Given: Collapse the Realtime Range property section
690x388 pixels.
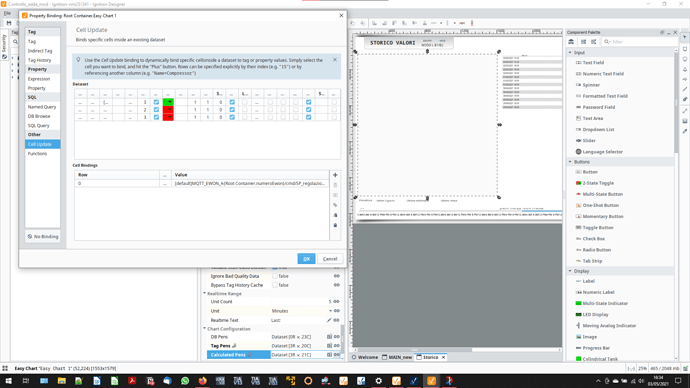Looking at the screenshot, I should pos(205,293).
